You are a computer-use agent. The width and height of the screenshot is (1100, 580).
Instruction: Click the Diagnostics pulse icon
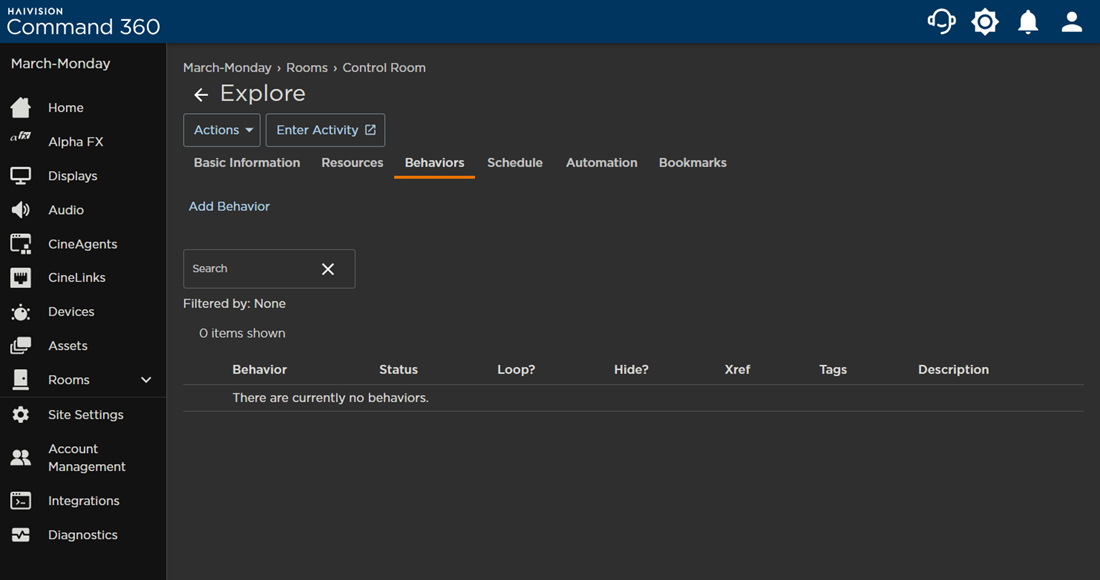click(x=20, y=534)
